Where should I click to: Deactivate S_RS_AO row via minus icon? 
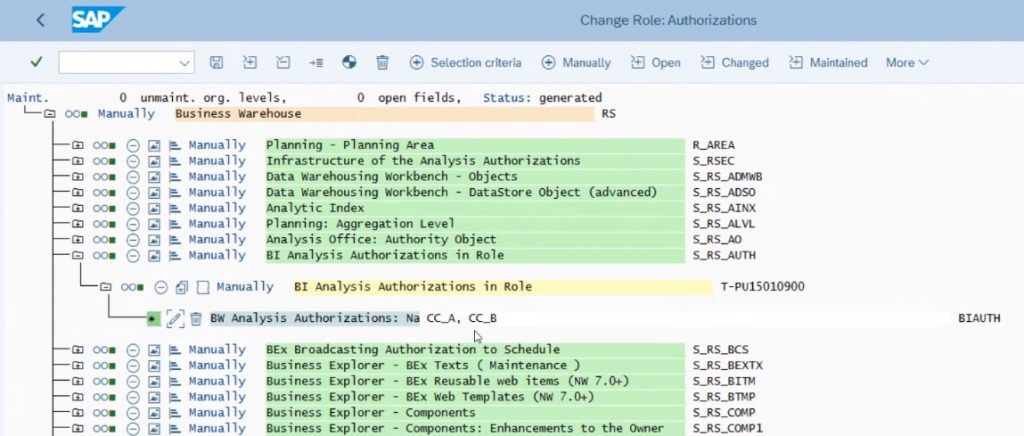point(133,239)
